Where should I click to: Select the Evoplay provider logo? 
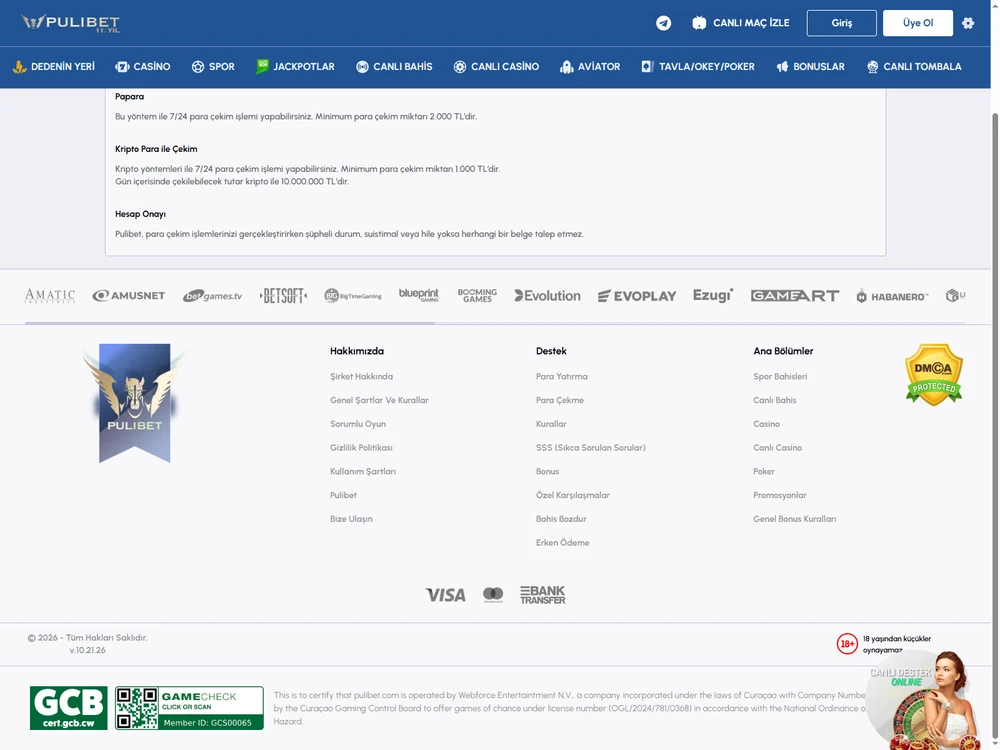pos(636,296)
